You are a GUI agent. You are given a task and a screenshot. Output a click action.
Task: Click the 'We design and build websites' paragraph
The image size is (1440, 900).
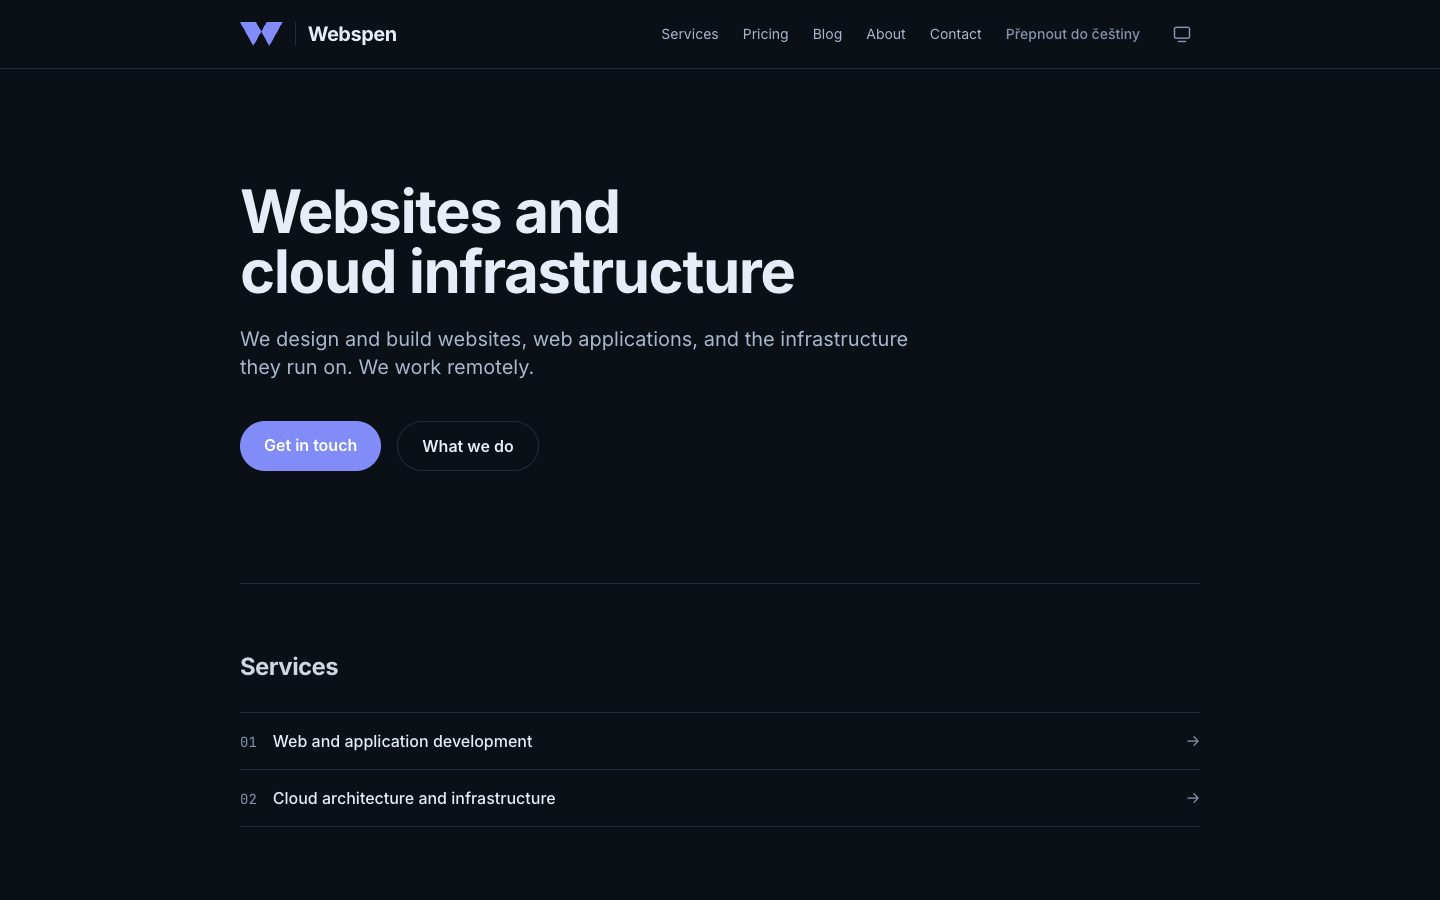click(x=574, y=353)
